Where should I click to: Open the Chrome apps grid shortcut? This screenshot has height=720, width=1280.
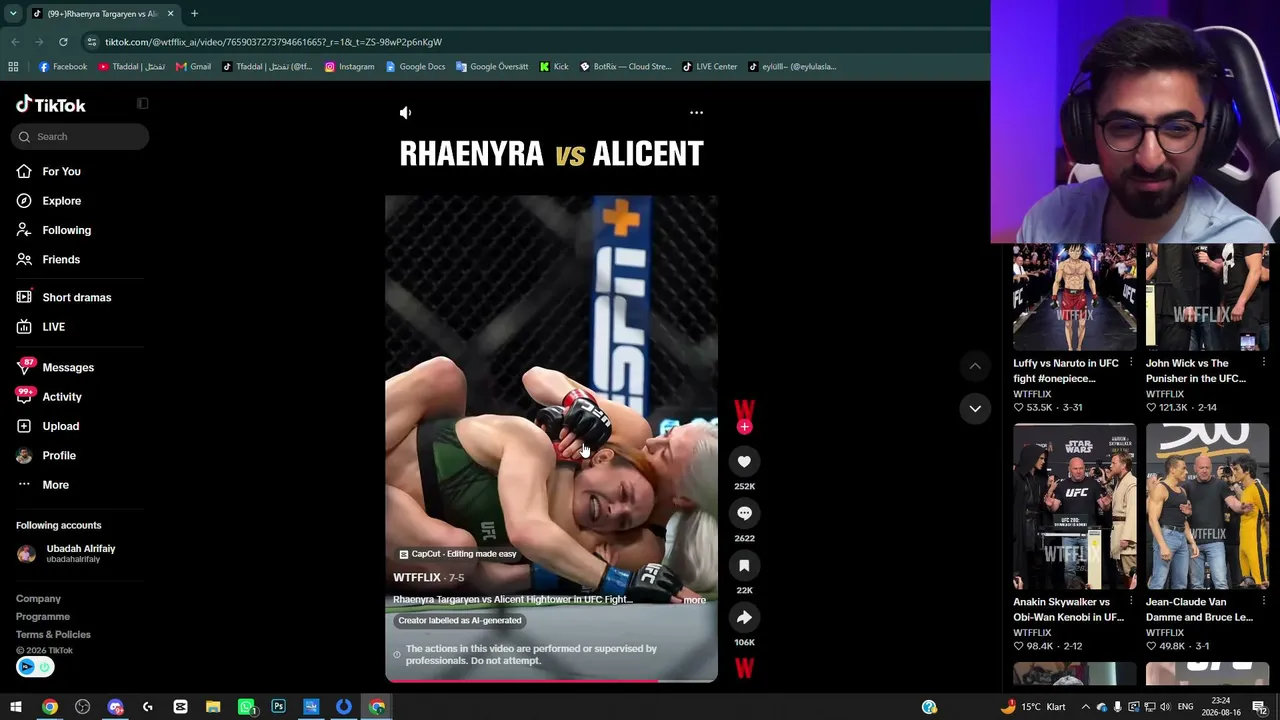tap(13, 67)
